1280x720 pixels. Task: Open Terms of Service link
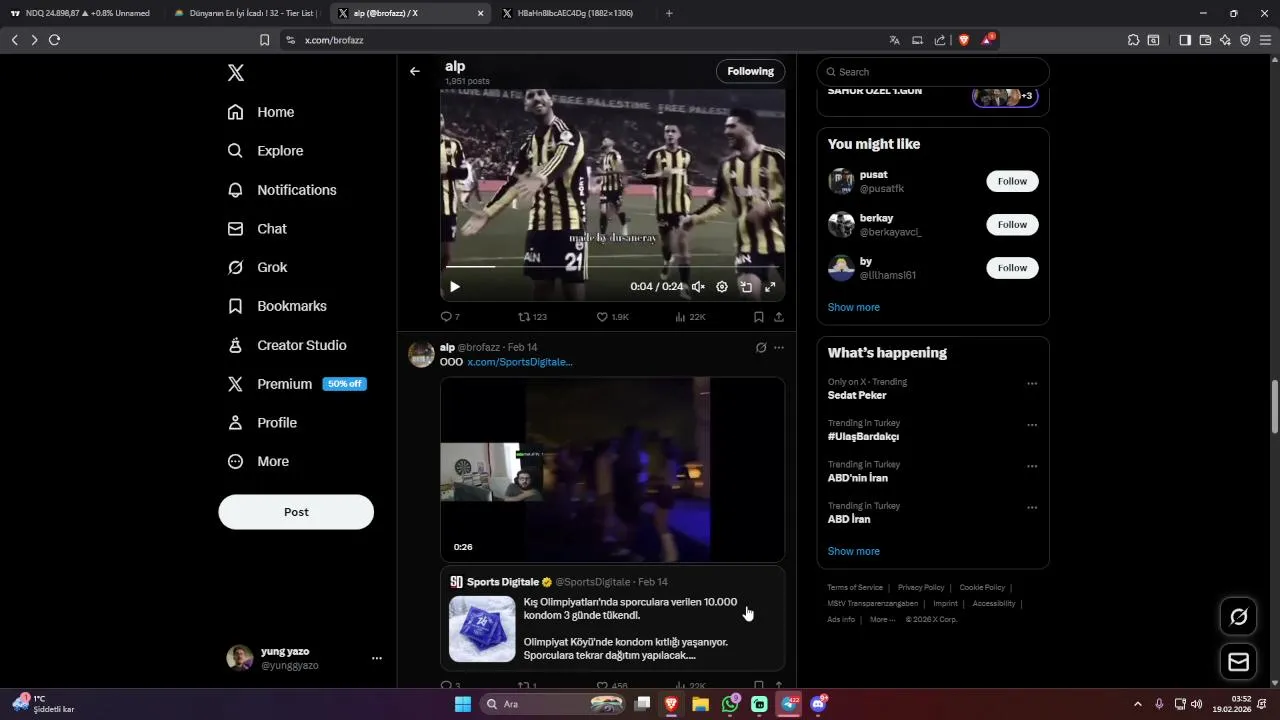855,588
